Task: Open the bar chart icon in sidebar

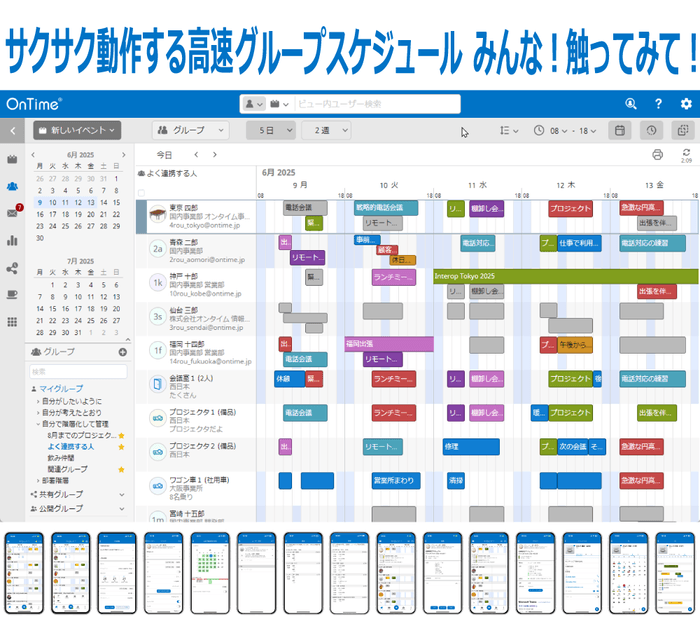Action: [13, 240]
